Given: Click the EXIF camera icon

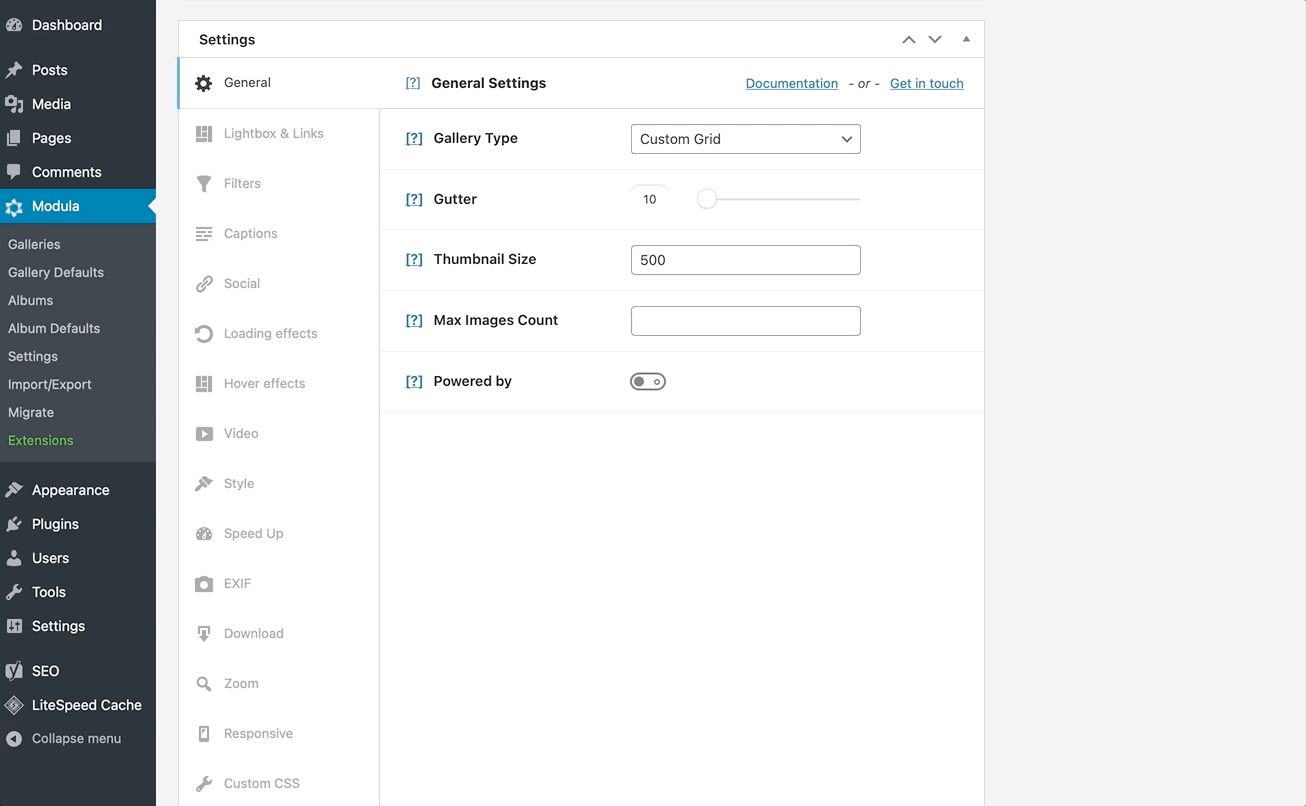Looking at the screenshot, I should tap(204, 583).
